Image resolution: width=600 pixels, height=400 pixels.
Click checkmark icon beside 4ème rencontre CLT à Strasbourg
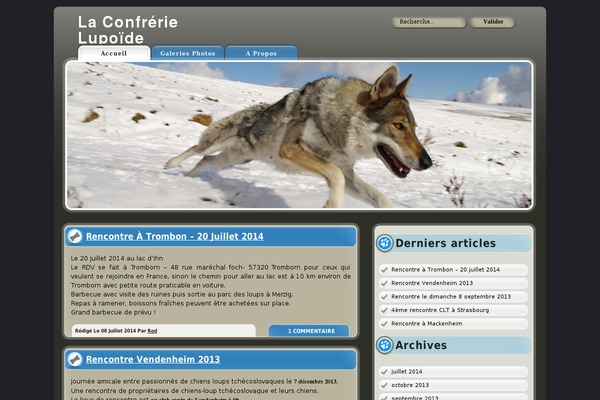tap(384, 310)
